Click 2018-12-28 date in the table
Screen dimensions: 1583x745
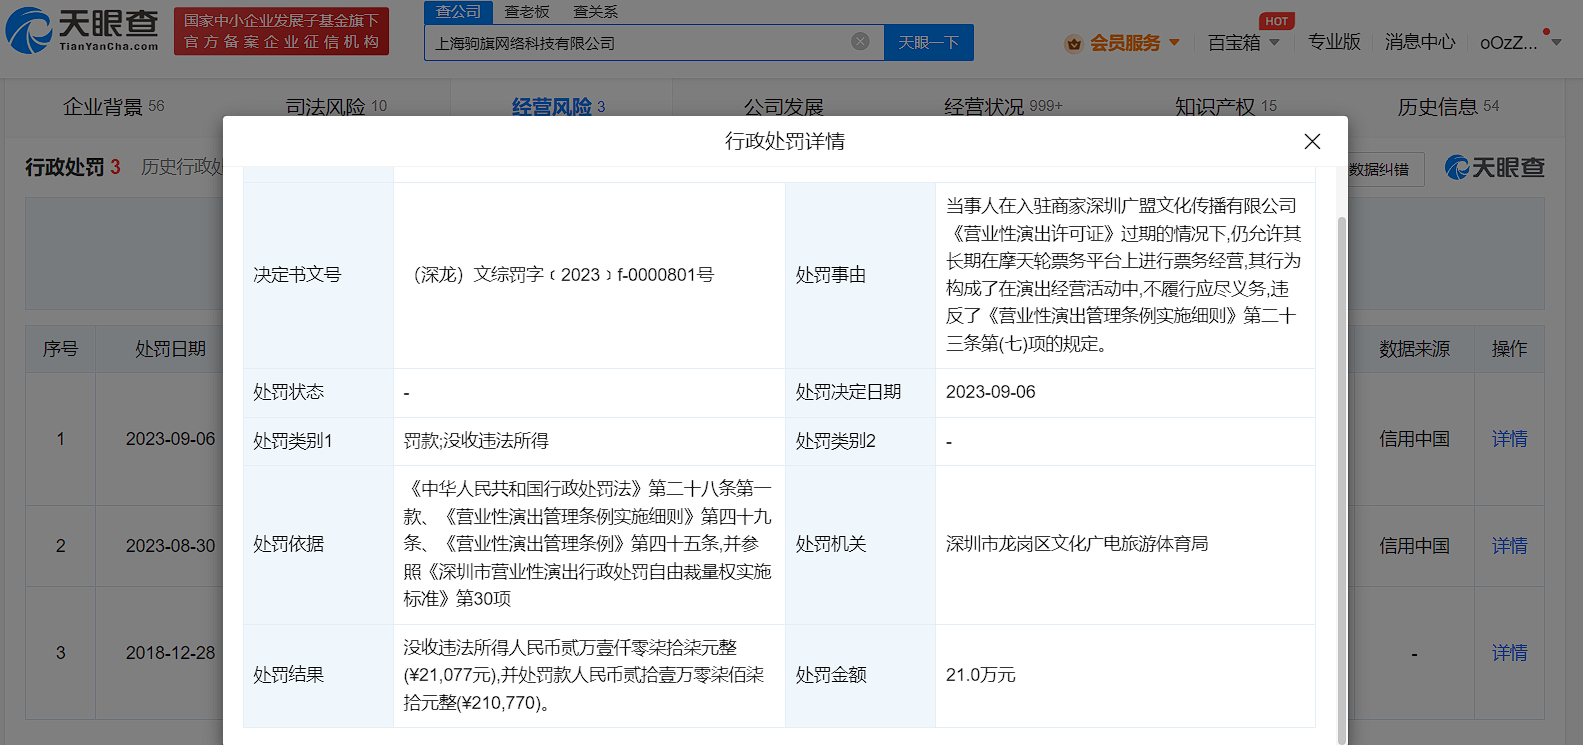[170, 653]
